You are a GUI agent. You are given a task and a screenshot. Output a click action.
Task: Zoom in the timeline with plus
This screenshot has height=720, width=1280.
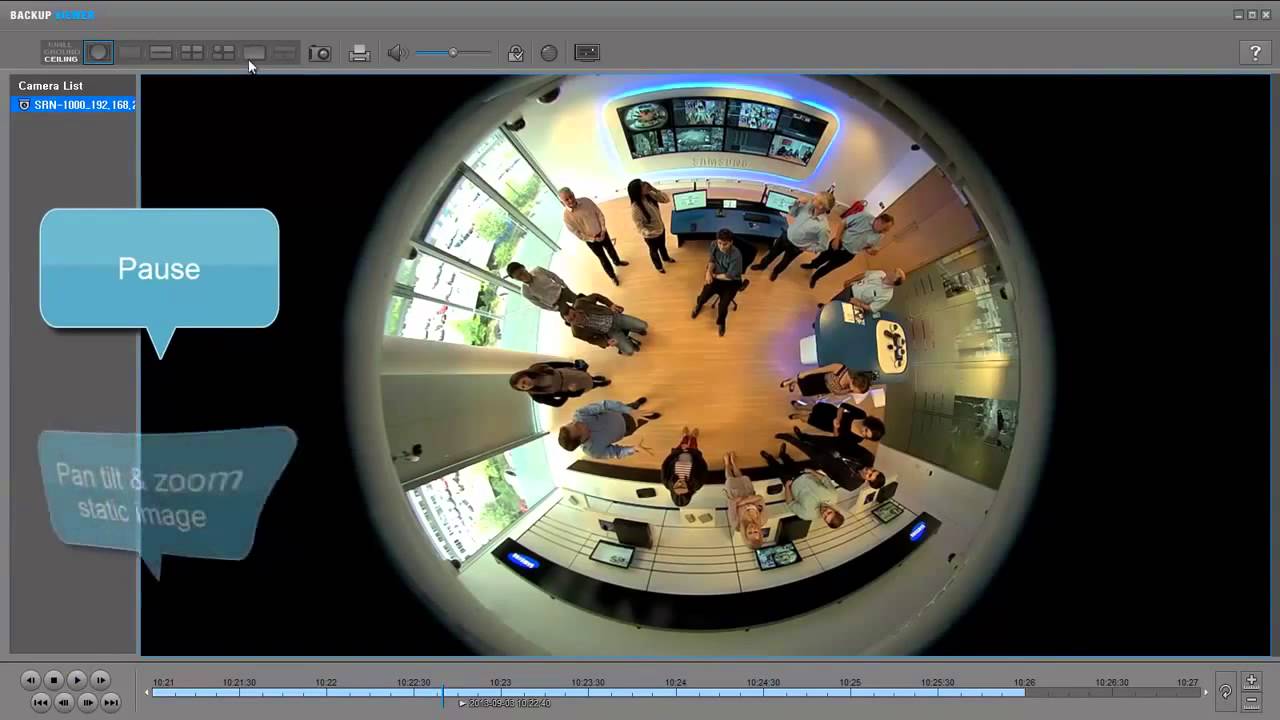(x=1251, y=680)
